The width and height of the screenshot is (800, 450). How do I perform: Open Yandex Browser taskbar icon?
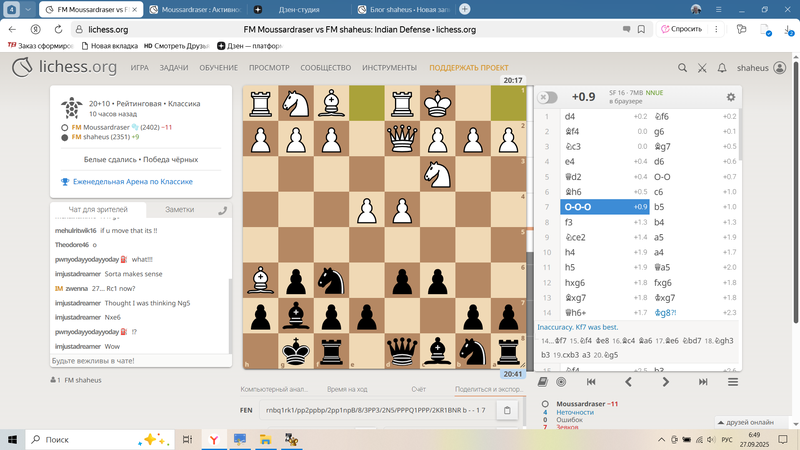pos(214,439)
